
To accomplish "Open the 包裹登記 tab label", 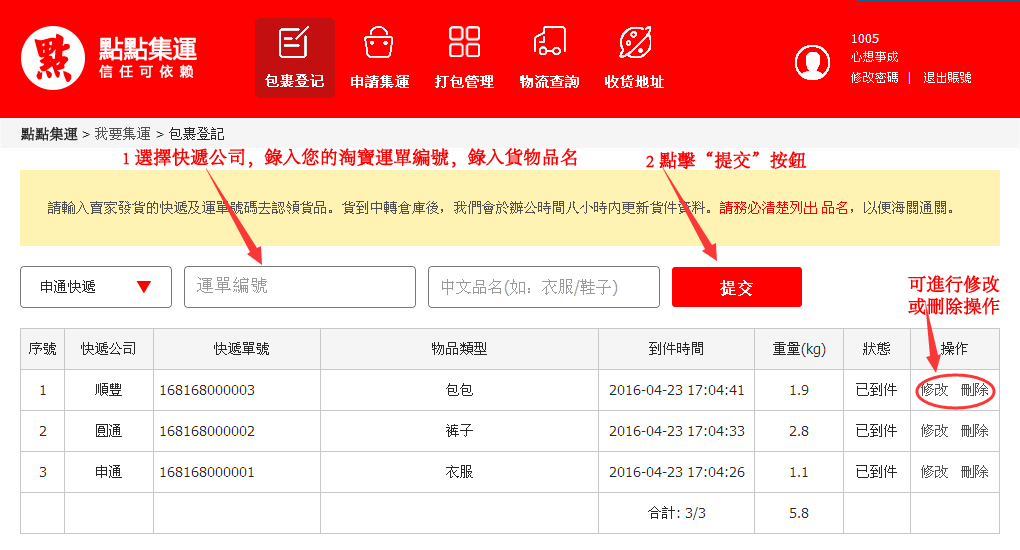I will 295,81.
